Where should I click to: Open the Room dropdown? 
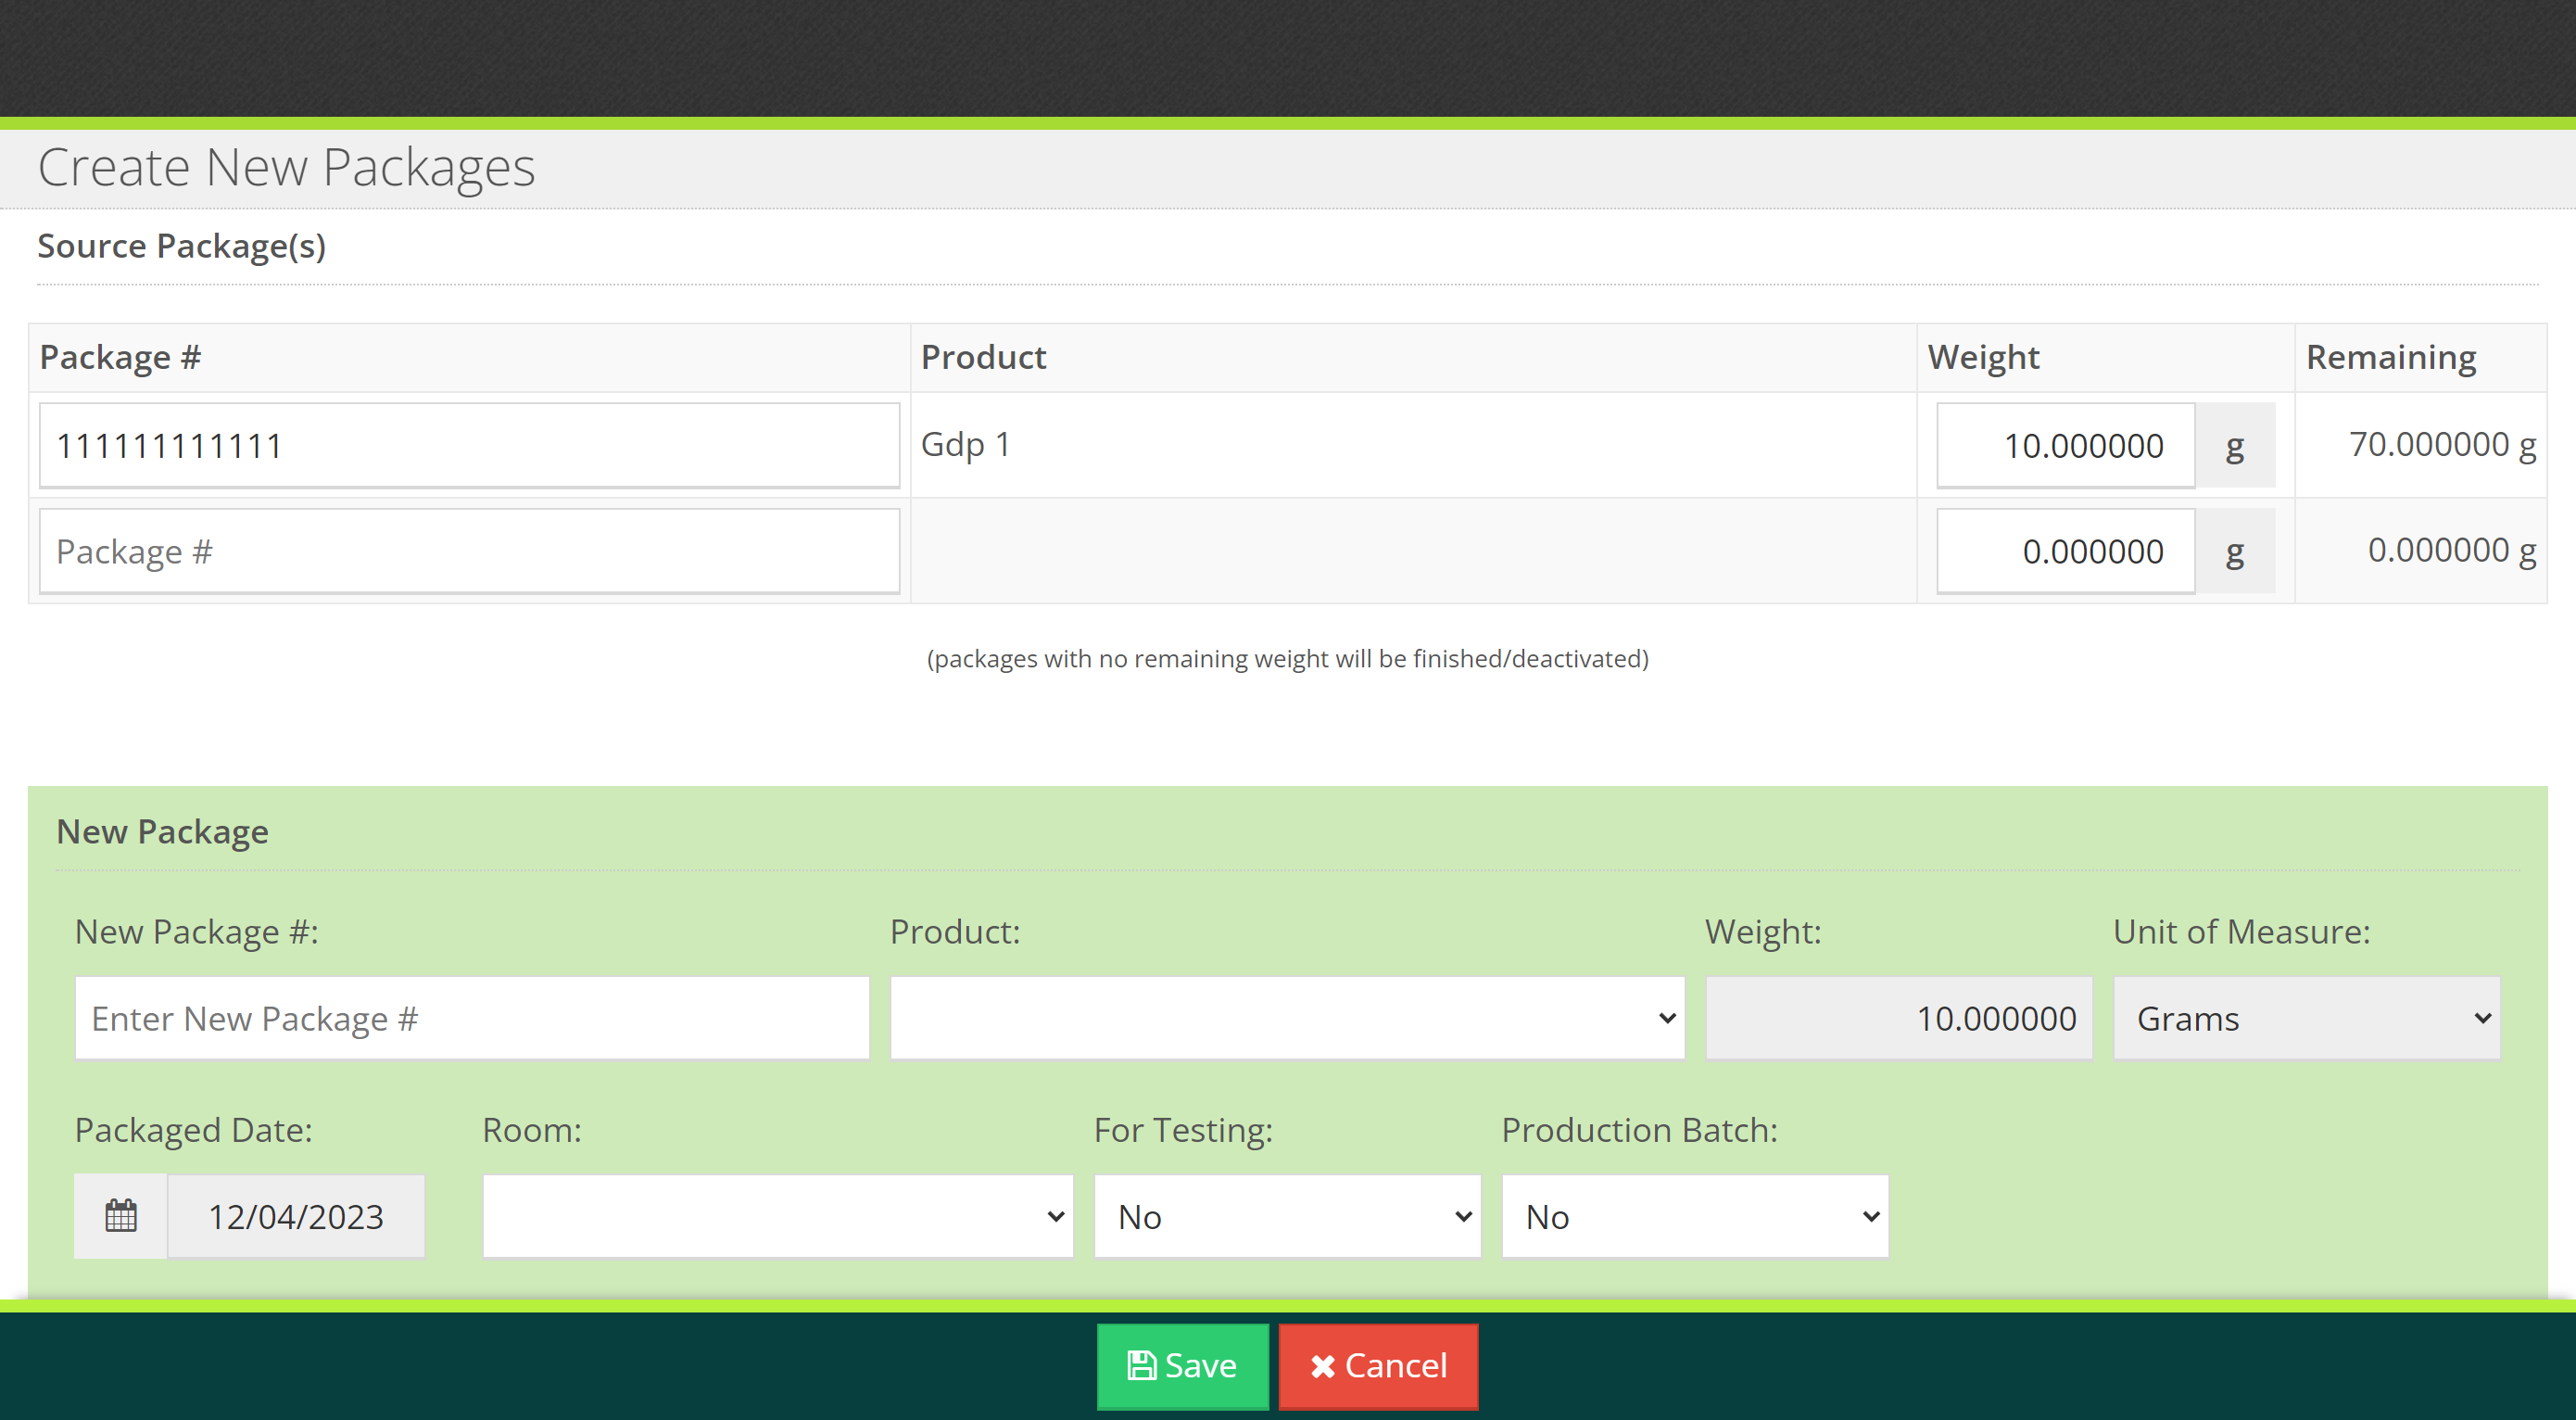tap(778, 1216)
